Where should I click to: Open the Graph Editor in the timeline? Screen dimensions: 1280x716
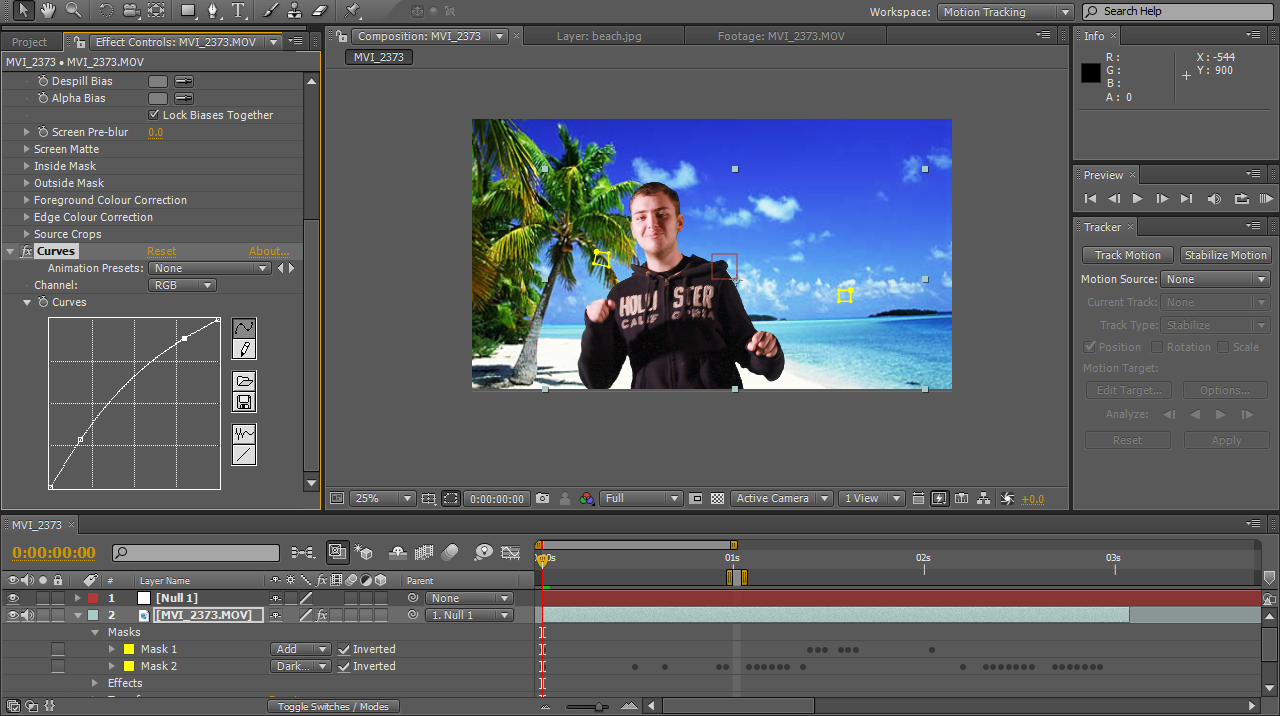point(510,552)
